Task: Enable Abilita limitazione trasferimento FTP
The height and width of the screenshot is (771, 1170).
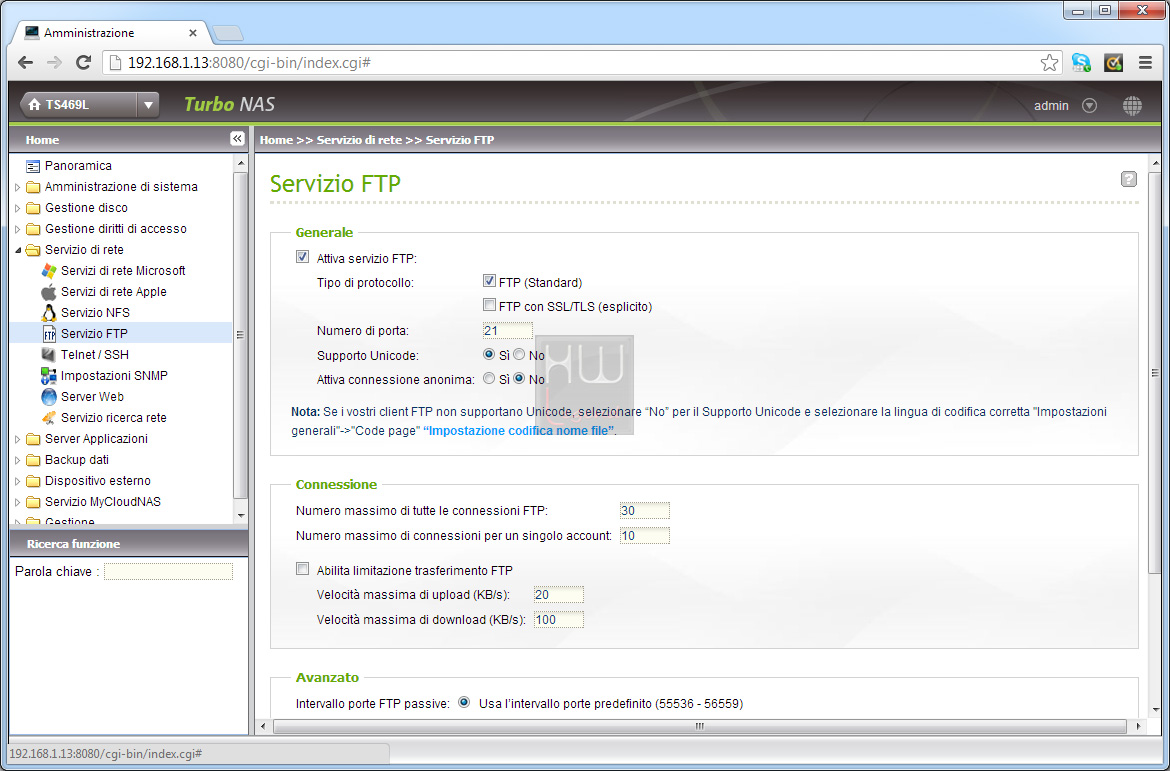Action: point(302,569)
